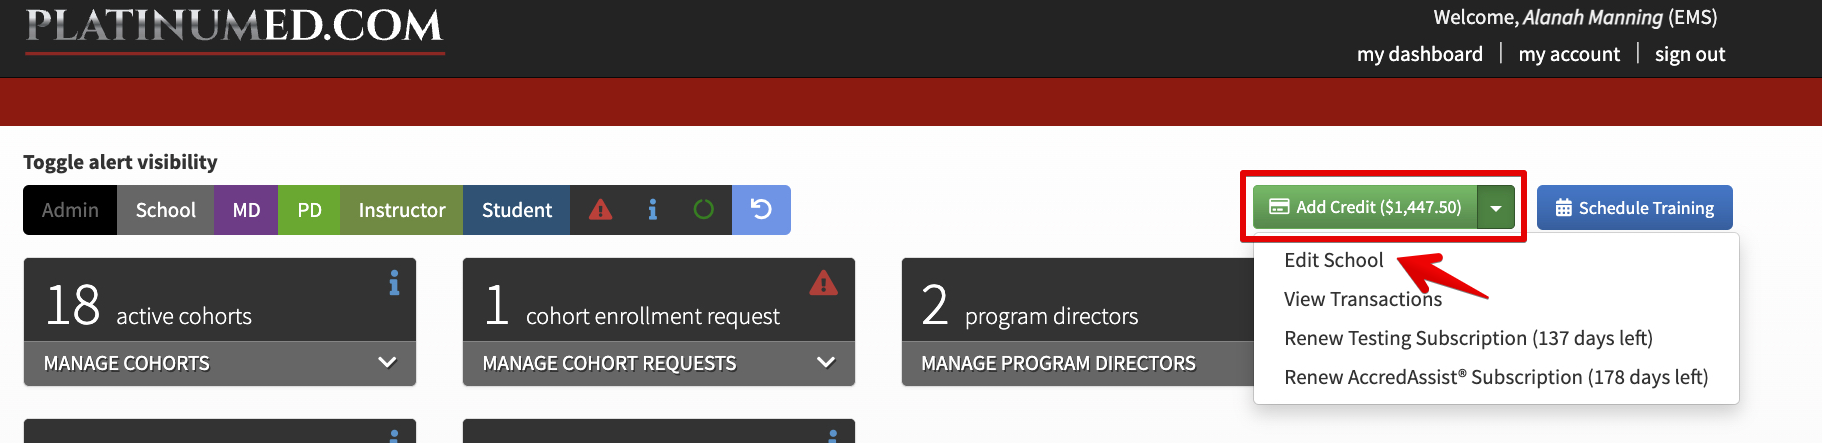The height and width of the screenshot is (443, 1822).
Task: Expand the Manage Cohorts chevron
Action: (387, 362)
